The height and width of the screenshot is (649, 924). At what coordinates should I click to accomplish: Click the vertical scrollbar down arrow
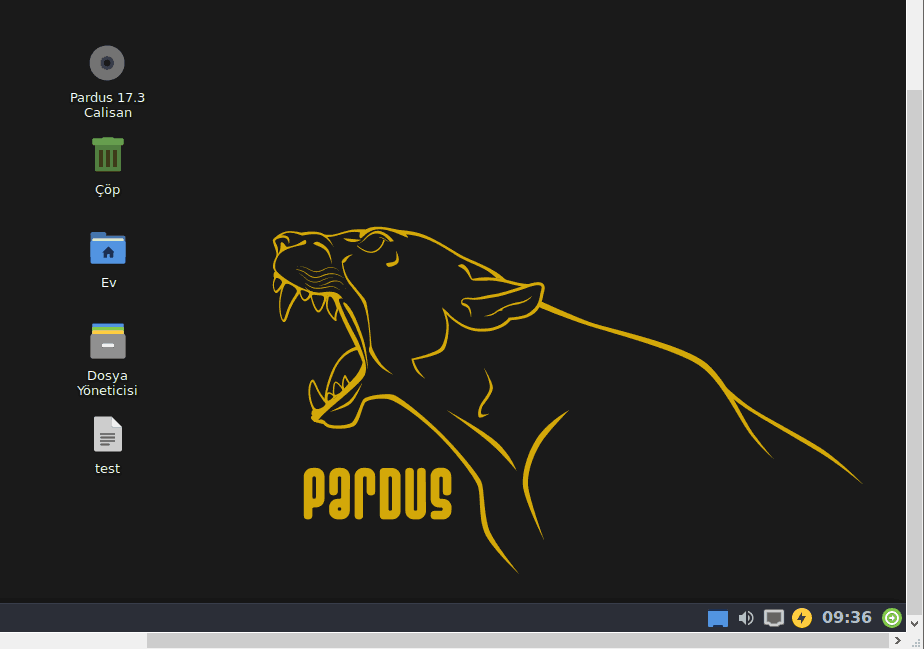click(915, 623)
